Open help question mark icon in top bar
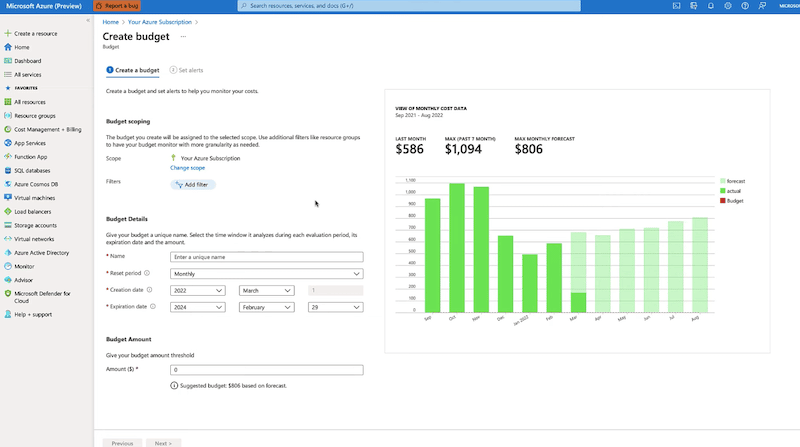This screenshot has width=800, height=447. tap(745, 6)
